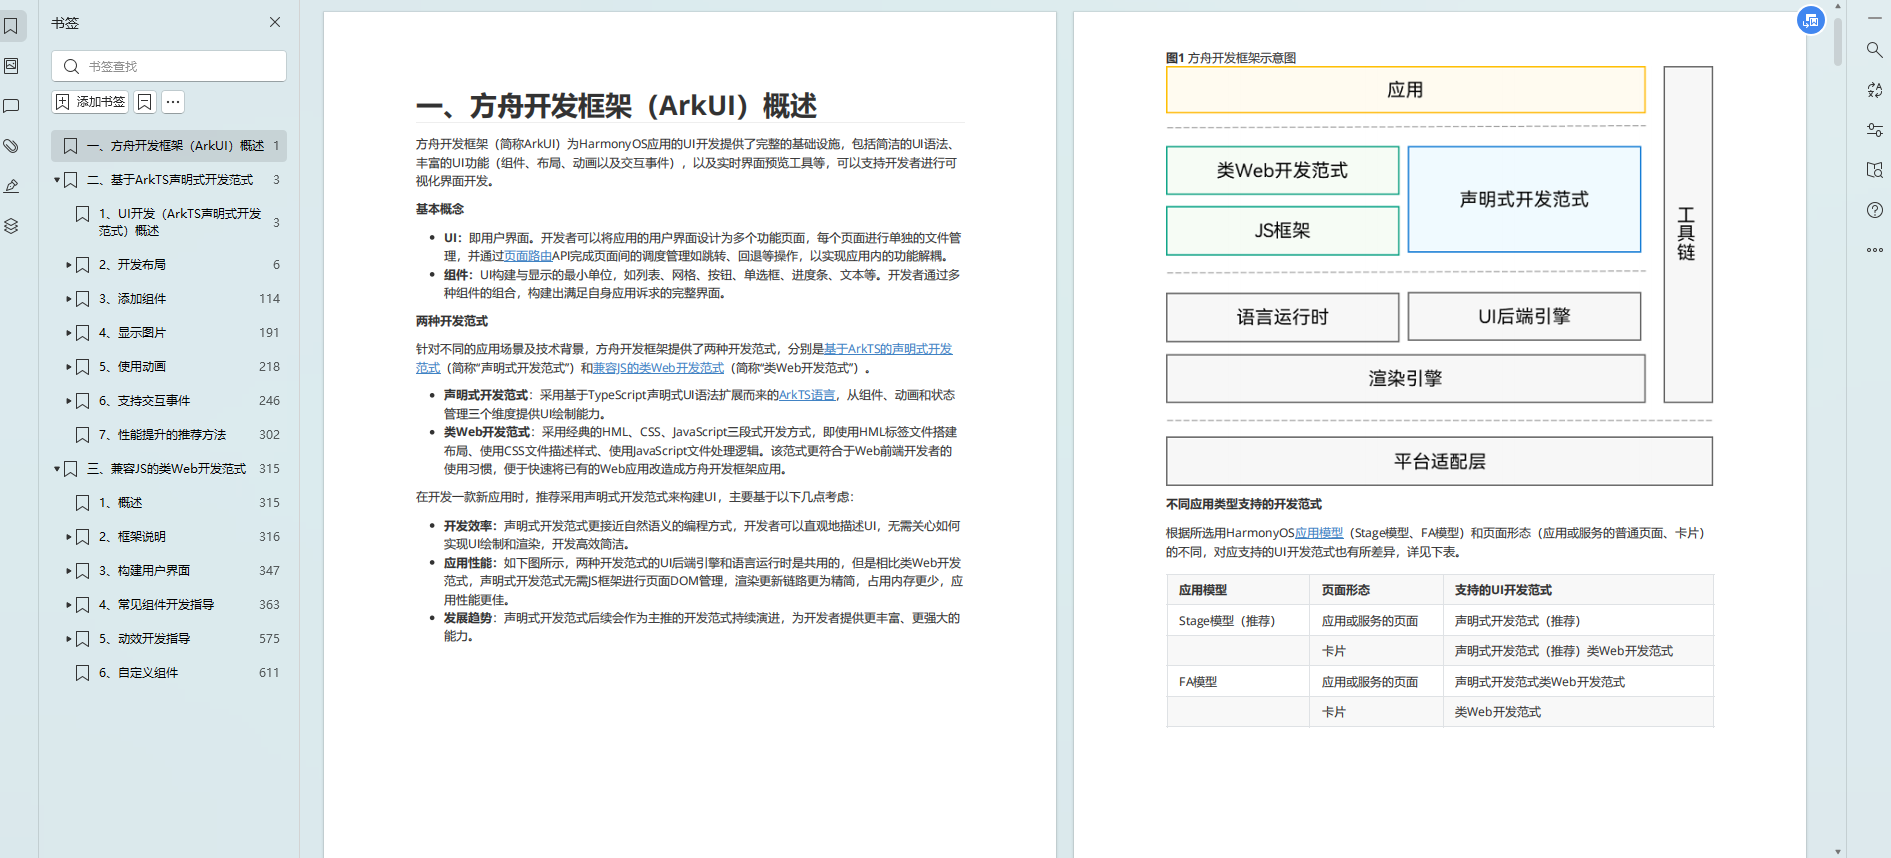This screenshot has width=1891, height=858.
Task: Click the 类Web开发范式 box in the diagram
Action: [1282, 171]
